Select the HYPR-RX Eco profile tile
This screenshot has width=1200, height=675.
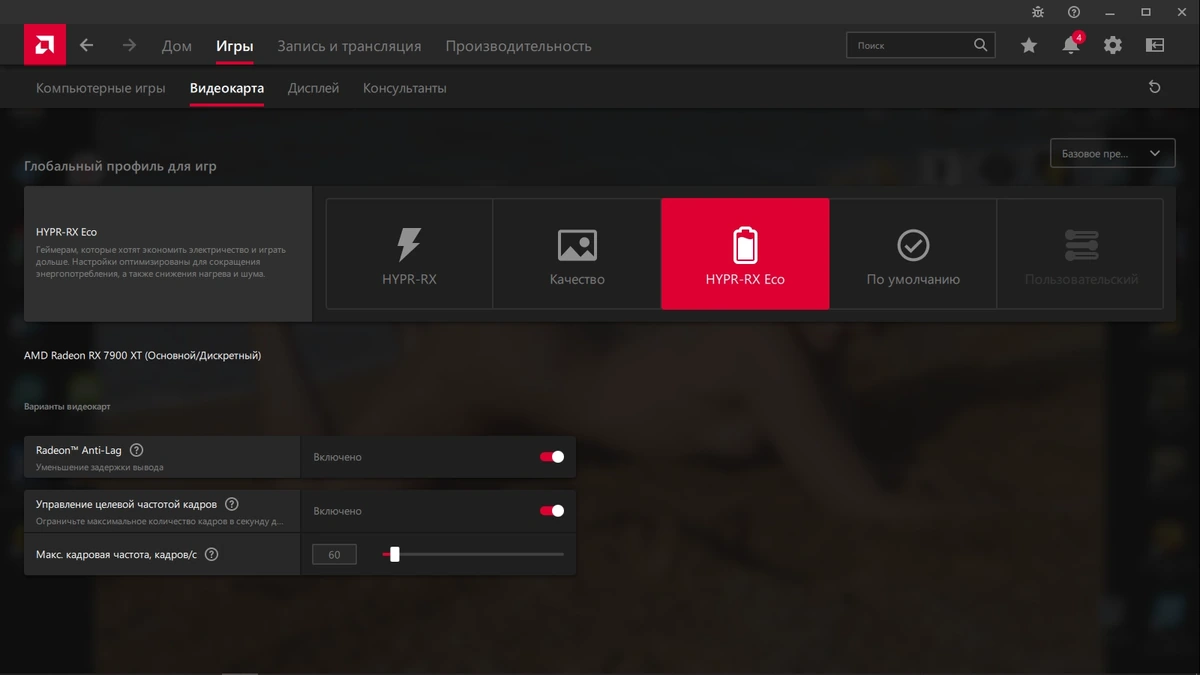tap(745, 254)
